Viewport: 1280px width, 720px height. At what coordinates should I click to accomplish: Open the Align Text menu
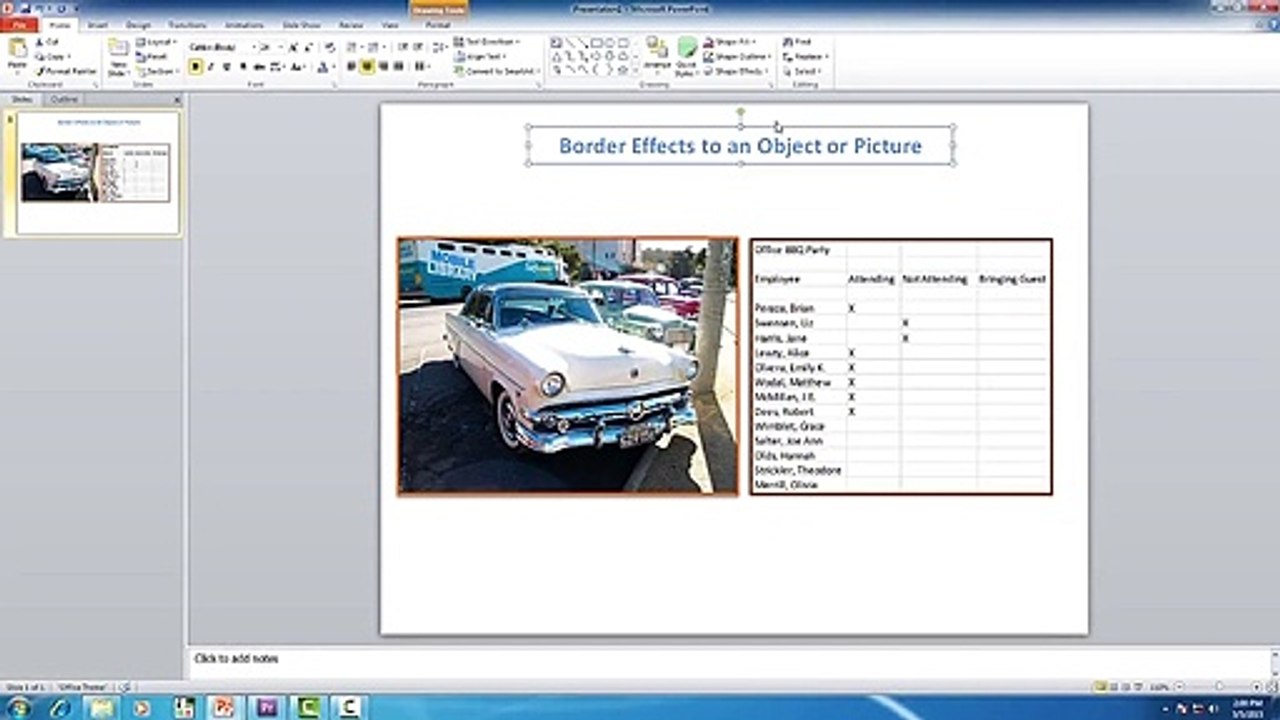pyautogui.click(x=481, y=57)
